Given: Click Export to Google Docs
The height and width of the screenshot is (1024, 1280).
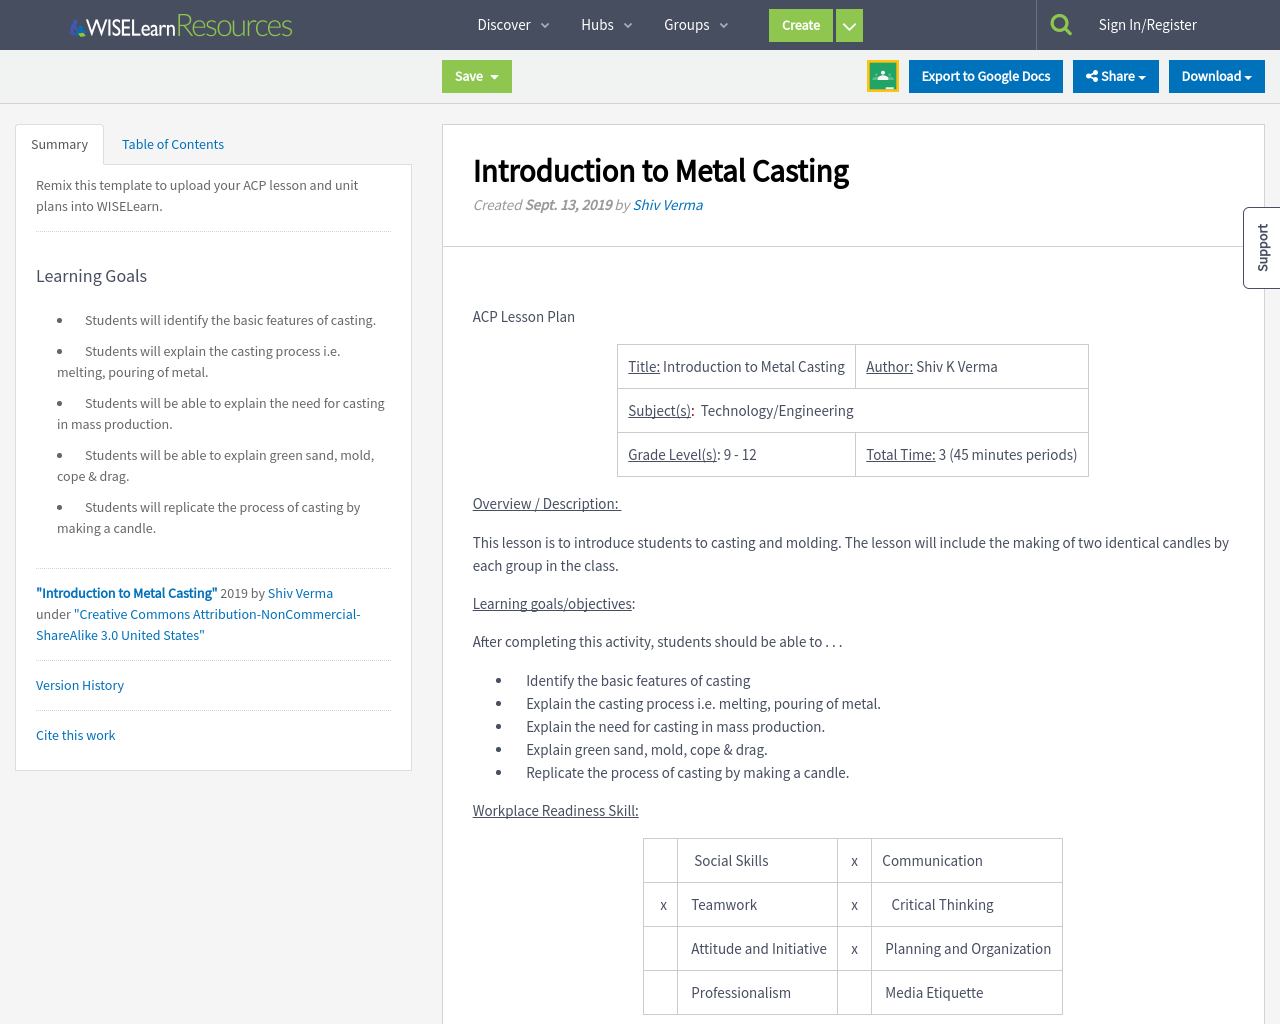Looking at the screenshot, I should coord(985,76).
